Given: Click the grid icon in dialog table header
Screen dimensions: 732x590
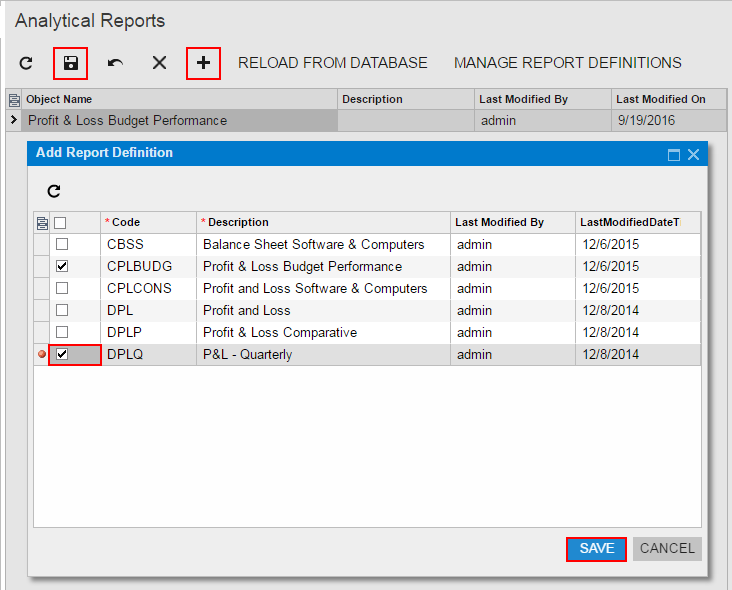Looking at the screenshot, I should click(41, 223).
